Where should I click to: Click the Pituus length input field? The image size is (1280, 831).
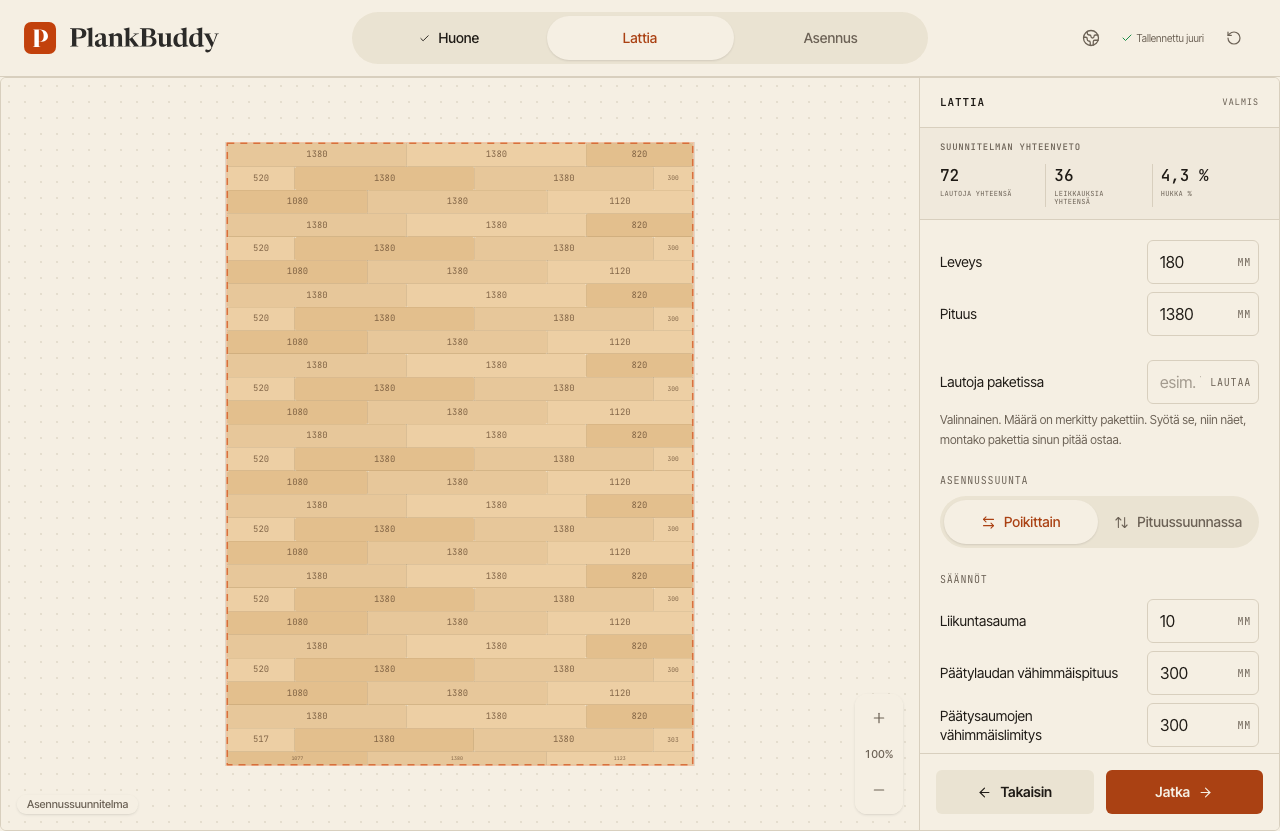[x=1203, y=314]
